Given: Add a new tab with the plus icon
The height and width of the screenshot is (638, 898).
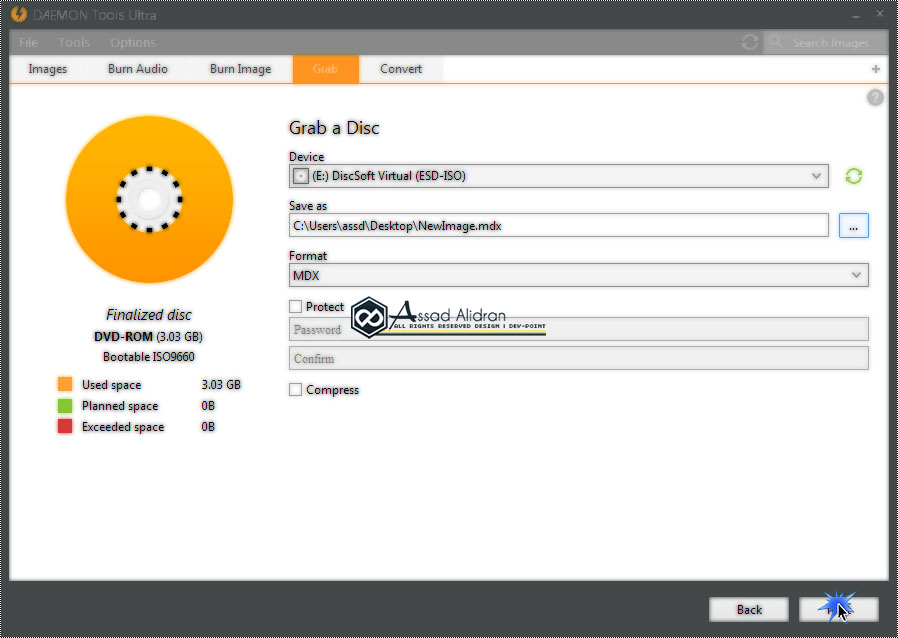Looking at the screenshot, I should pos(876,69).
